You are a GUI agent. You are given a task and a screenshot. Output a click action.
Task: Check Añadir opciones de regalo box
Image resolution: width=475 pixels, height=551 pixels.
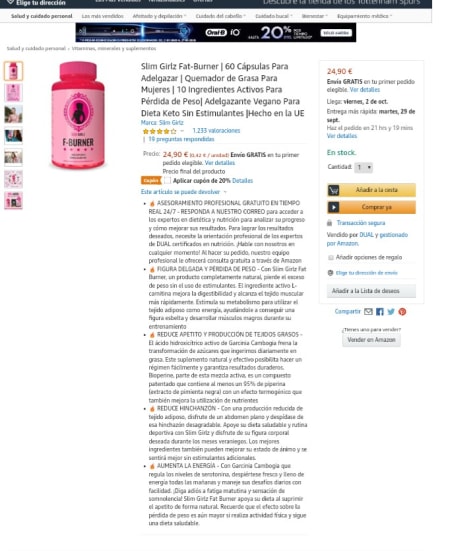331,258
